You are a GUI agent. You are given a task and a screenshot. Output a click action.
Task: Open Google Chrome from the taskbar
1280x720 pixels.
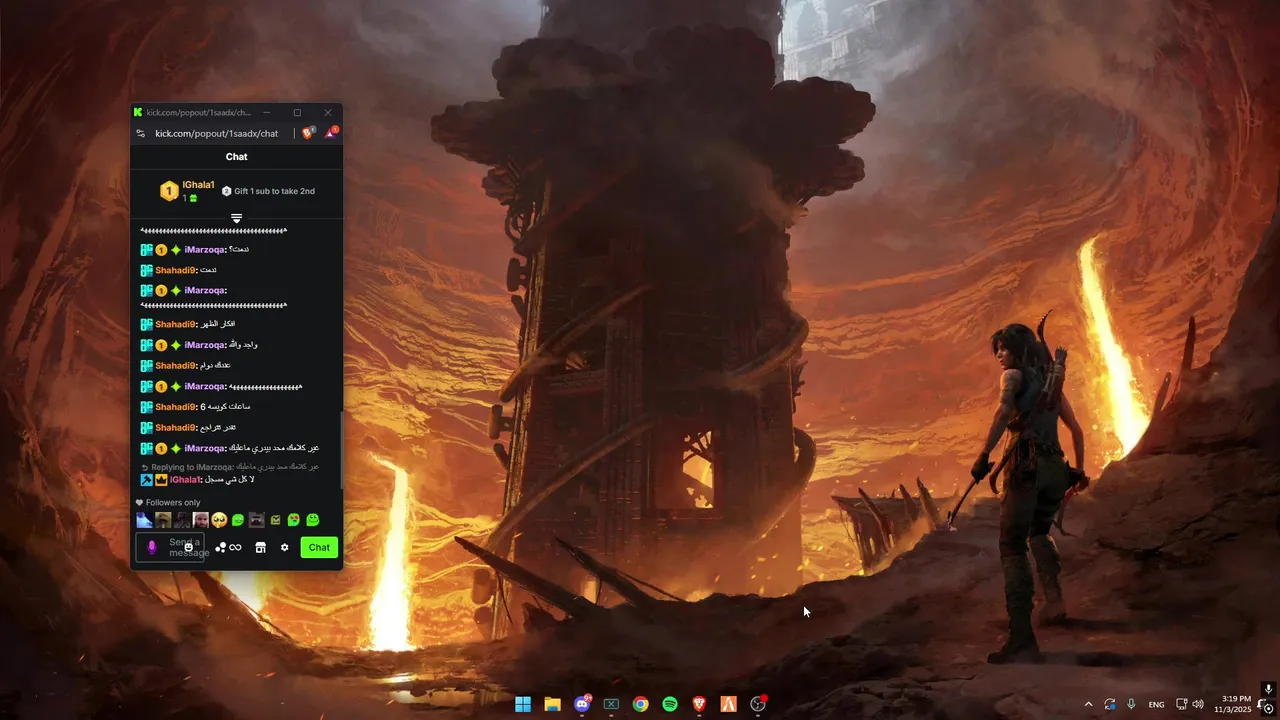click(640, 704)
